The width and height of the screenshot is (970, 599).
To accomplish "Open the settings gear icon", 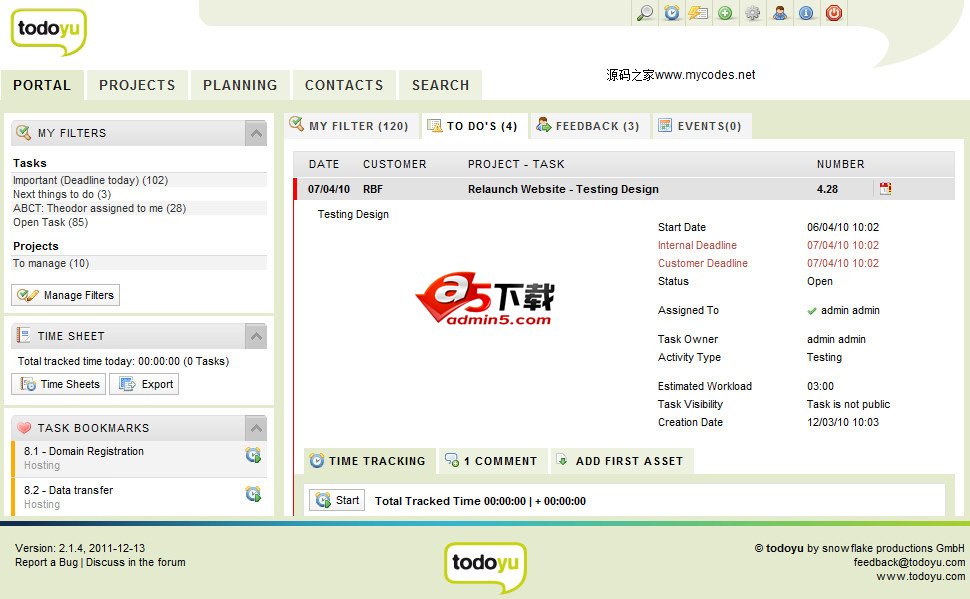I will [x=752, y=13].
